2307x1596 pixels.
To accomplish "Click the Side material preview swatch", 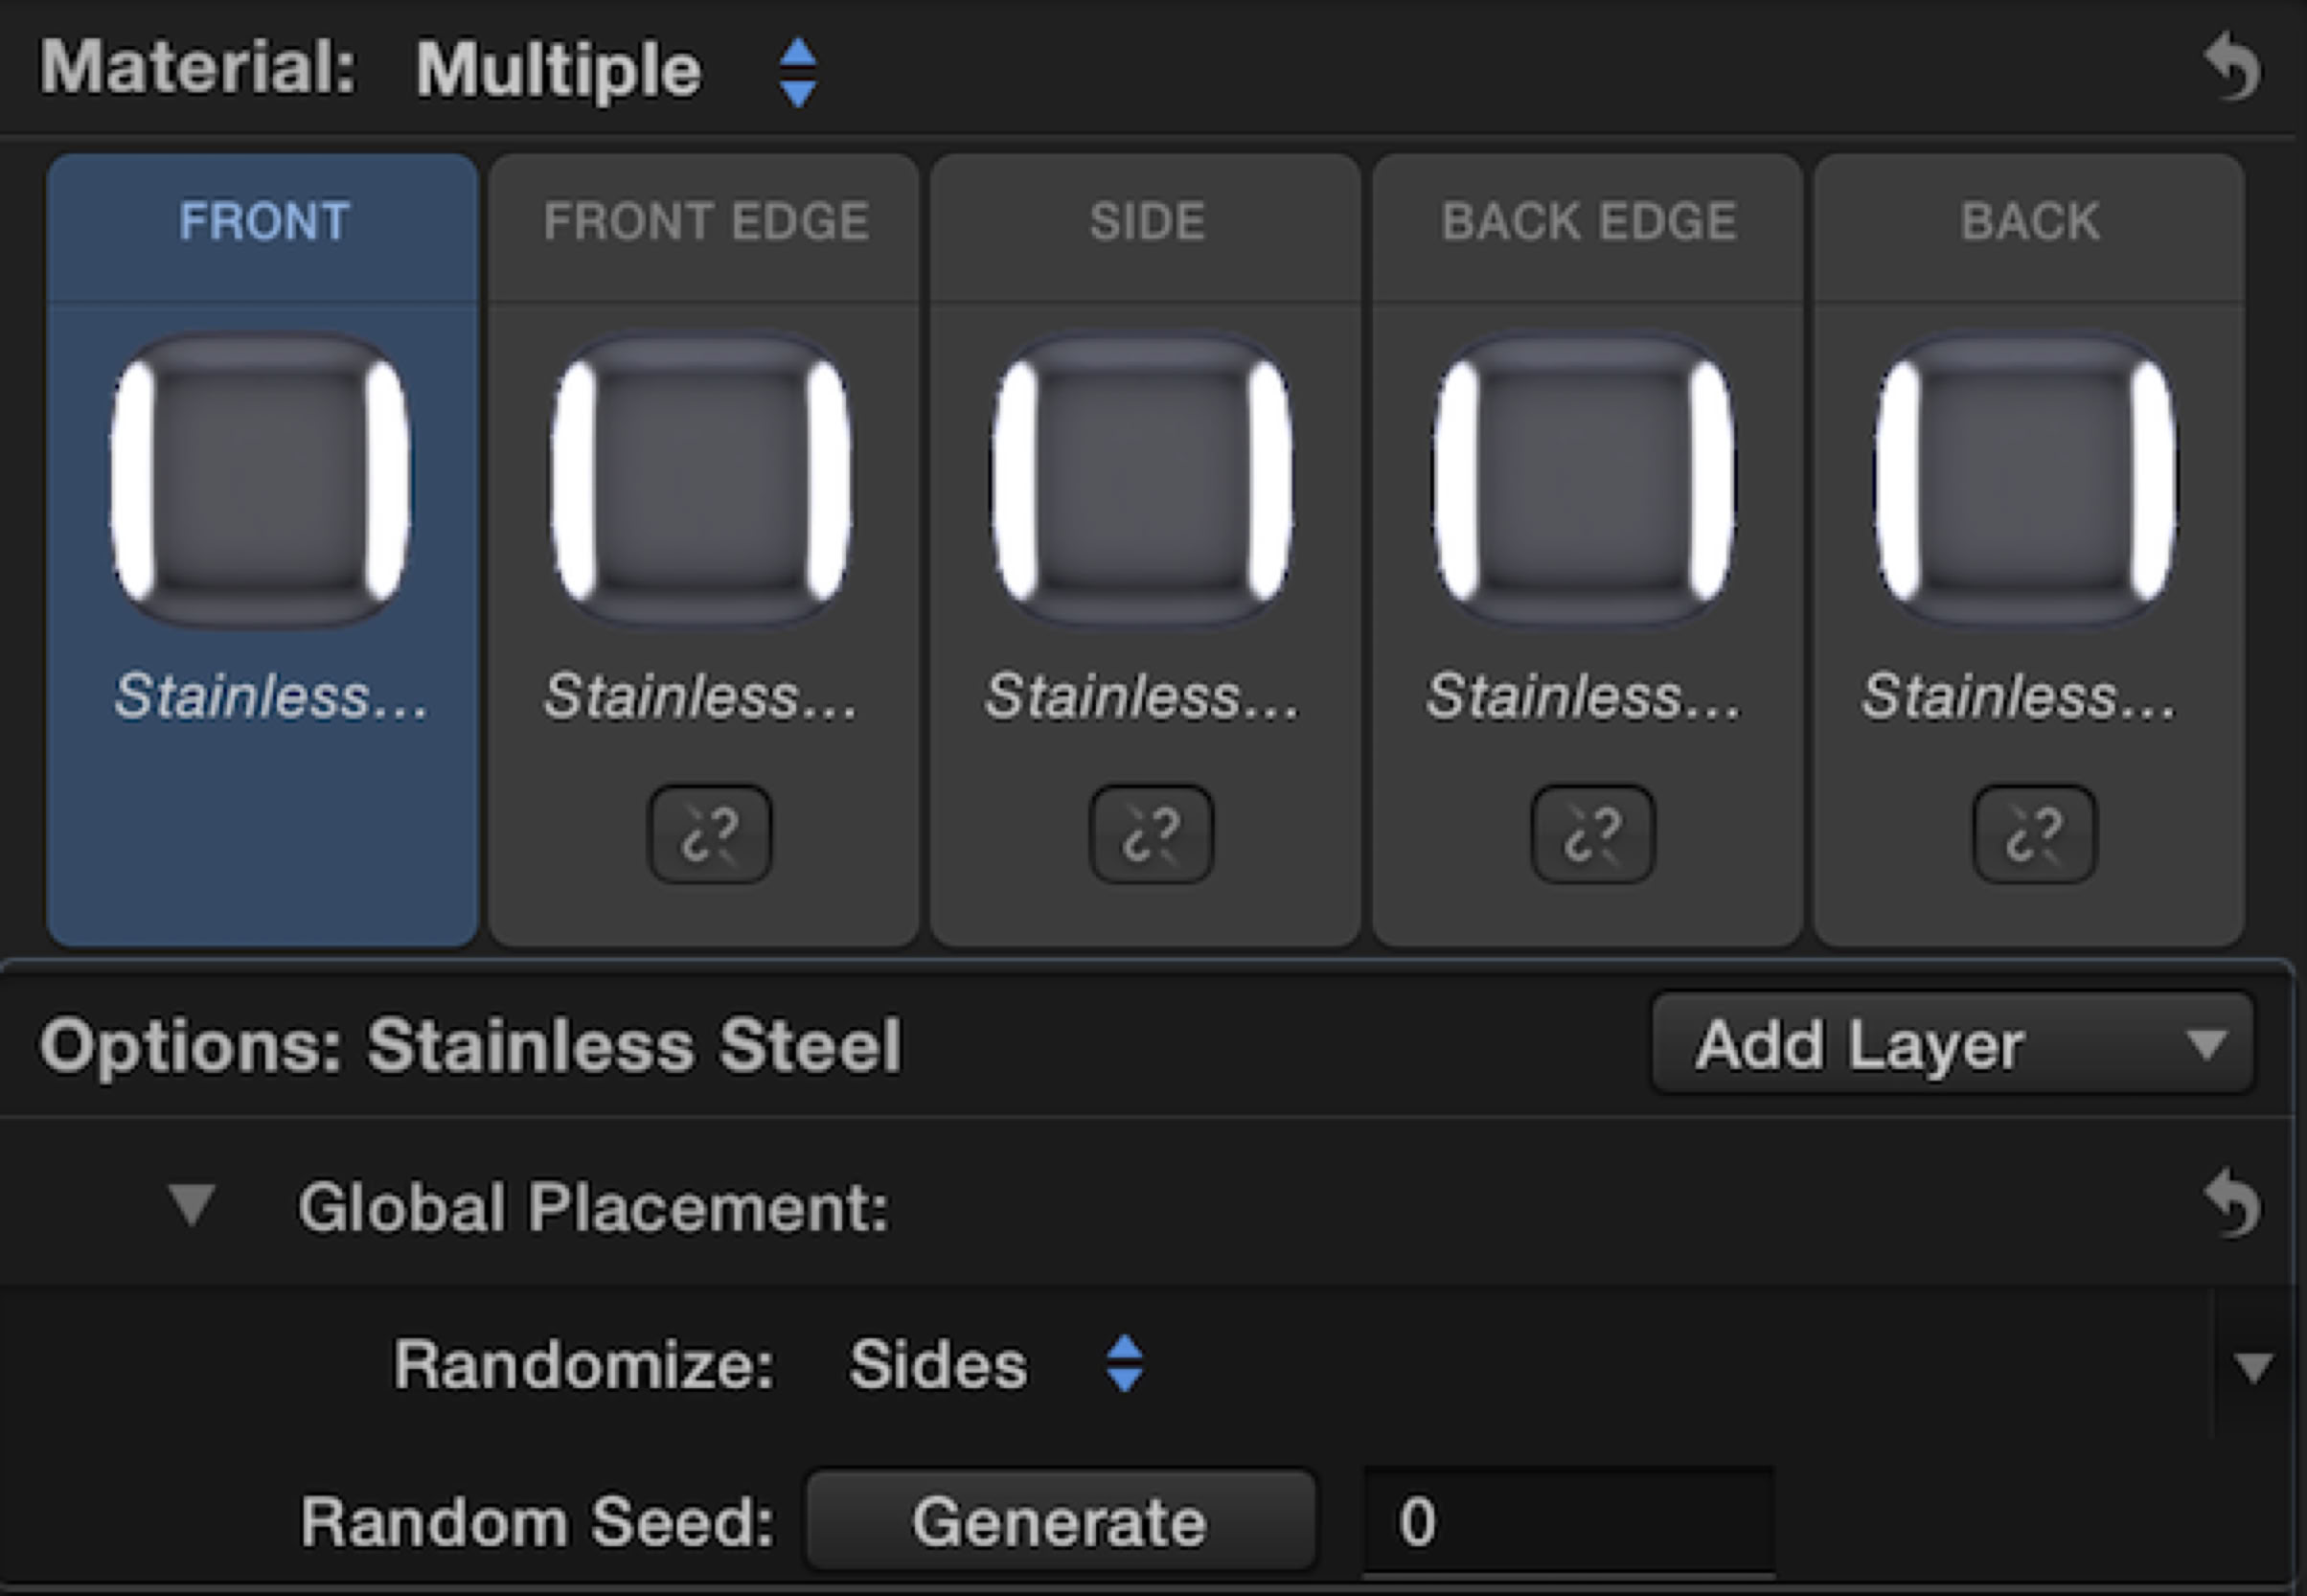I will pos(1143,480).
